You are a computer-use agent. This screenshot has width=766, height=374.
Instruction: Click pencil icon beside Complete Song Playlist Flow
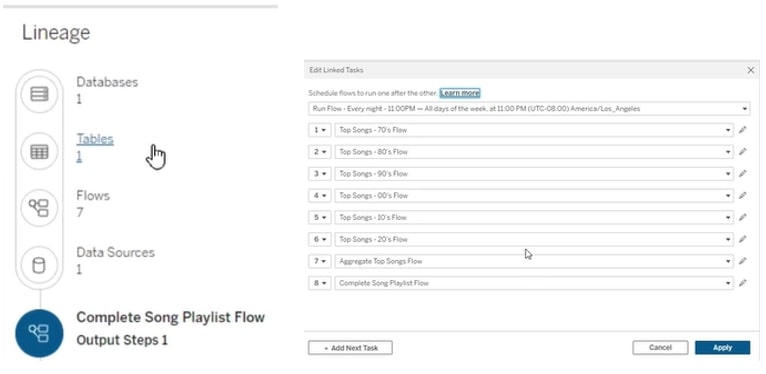743,283
